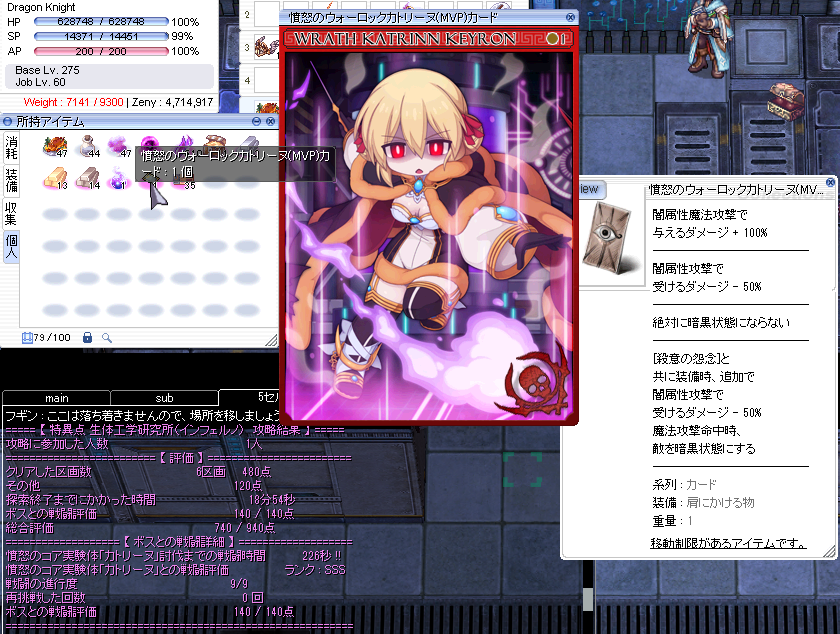Screen dimensions: 840x634
Task: Click the 再挑戦した回数 0 回 chat line
Action: pos(134,598)
